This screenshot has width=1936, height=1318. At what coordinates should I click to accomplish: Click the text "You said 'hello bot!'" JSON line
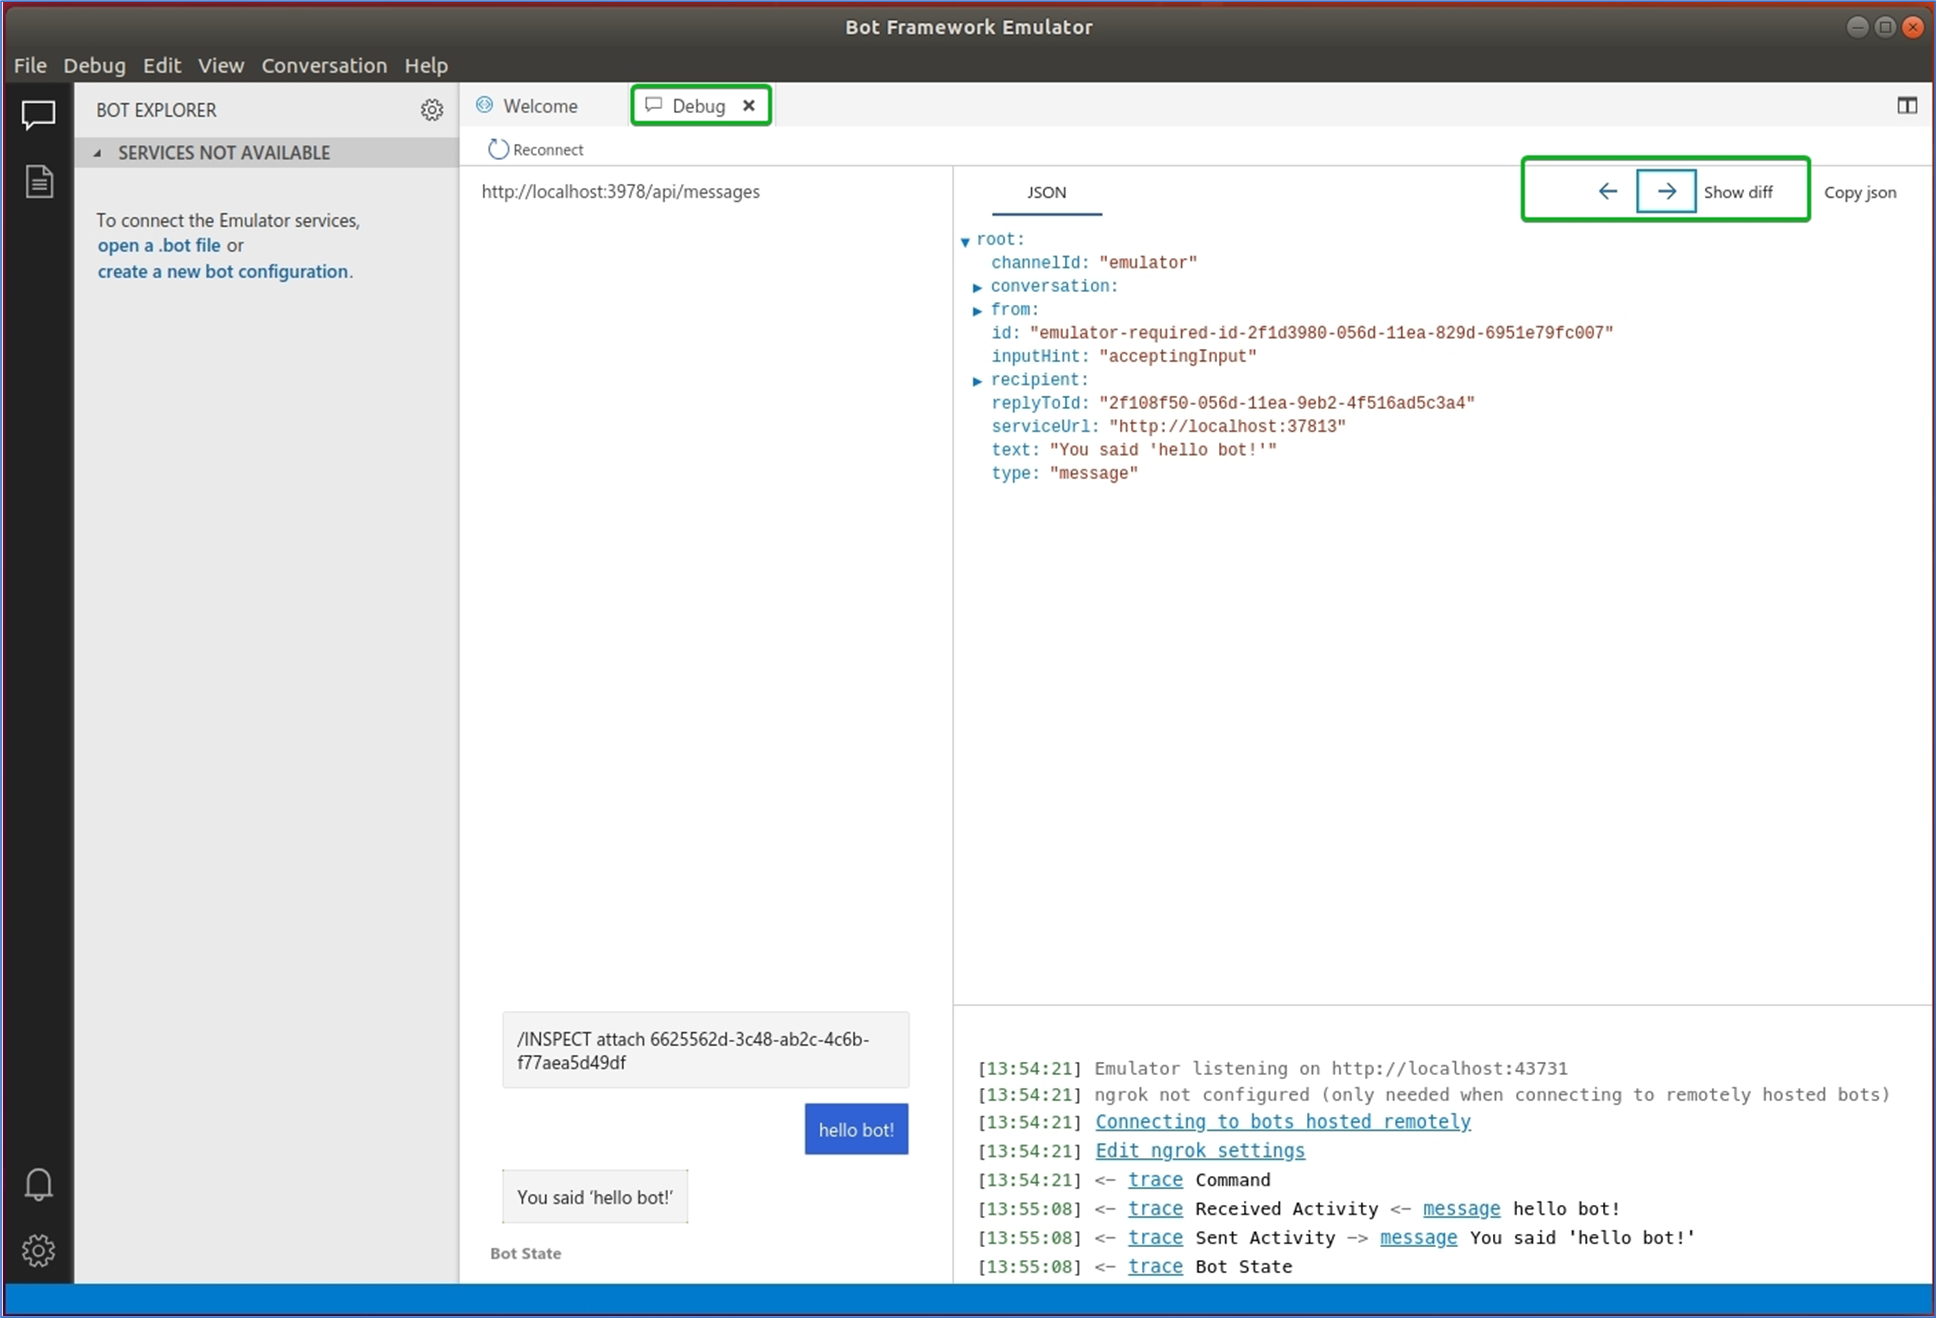[x=1133, y=451]
